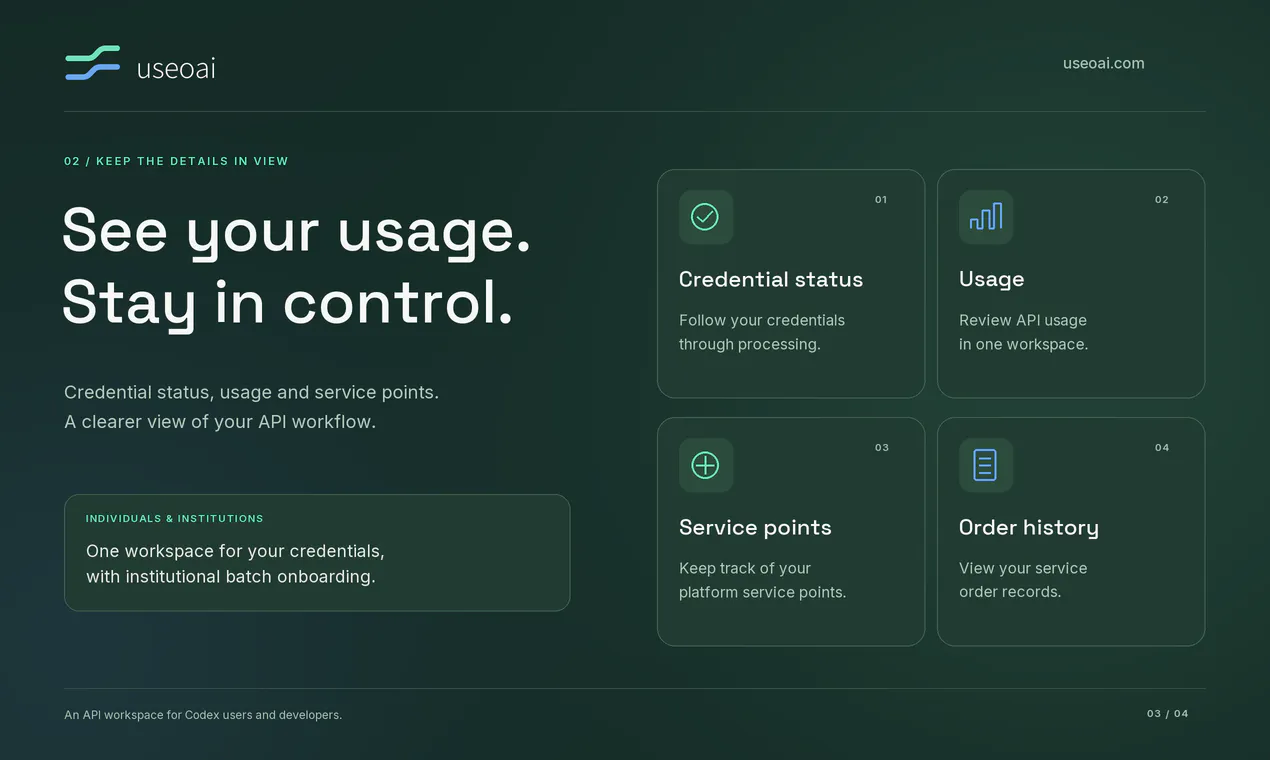This screenshot has width=1270, height=760.
Task: Click "Keep track of your" description line
Action: (x=745, y=568)
